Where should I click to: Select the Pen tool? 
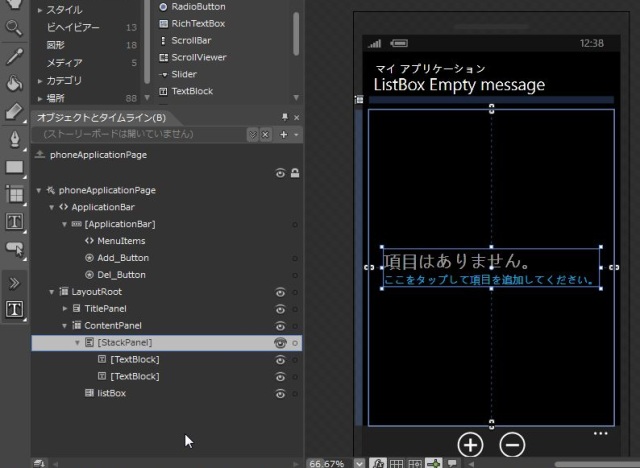click(14, 139)
